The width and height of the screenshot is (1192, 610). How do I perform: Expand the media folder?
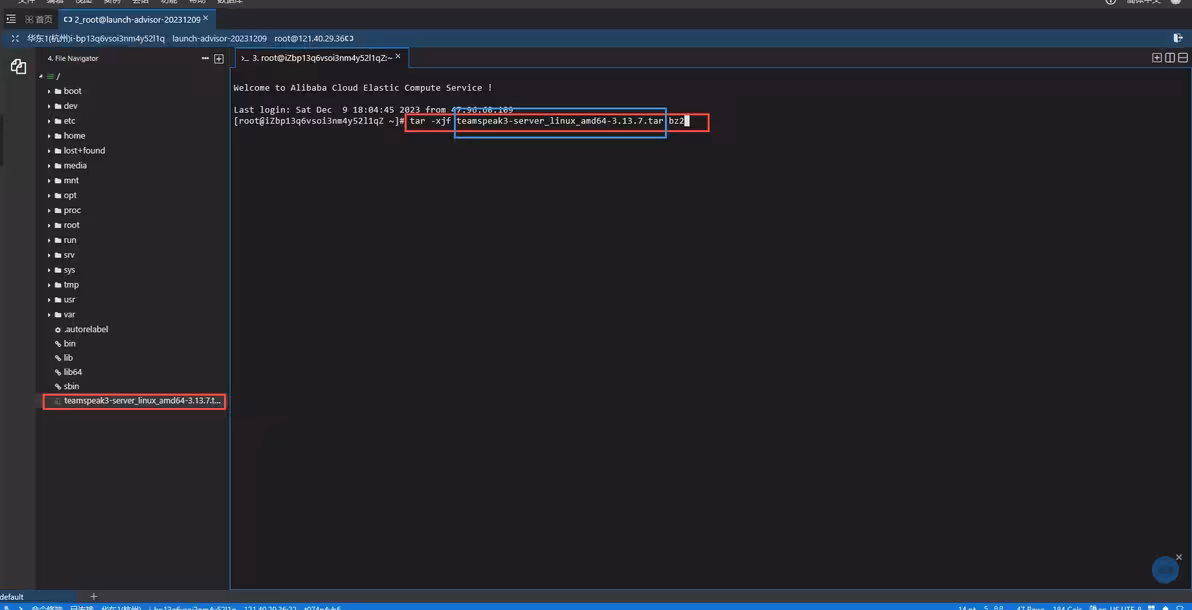point(49,166)
